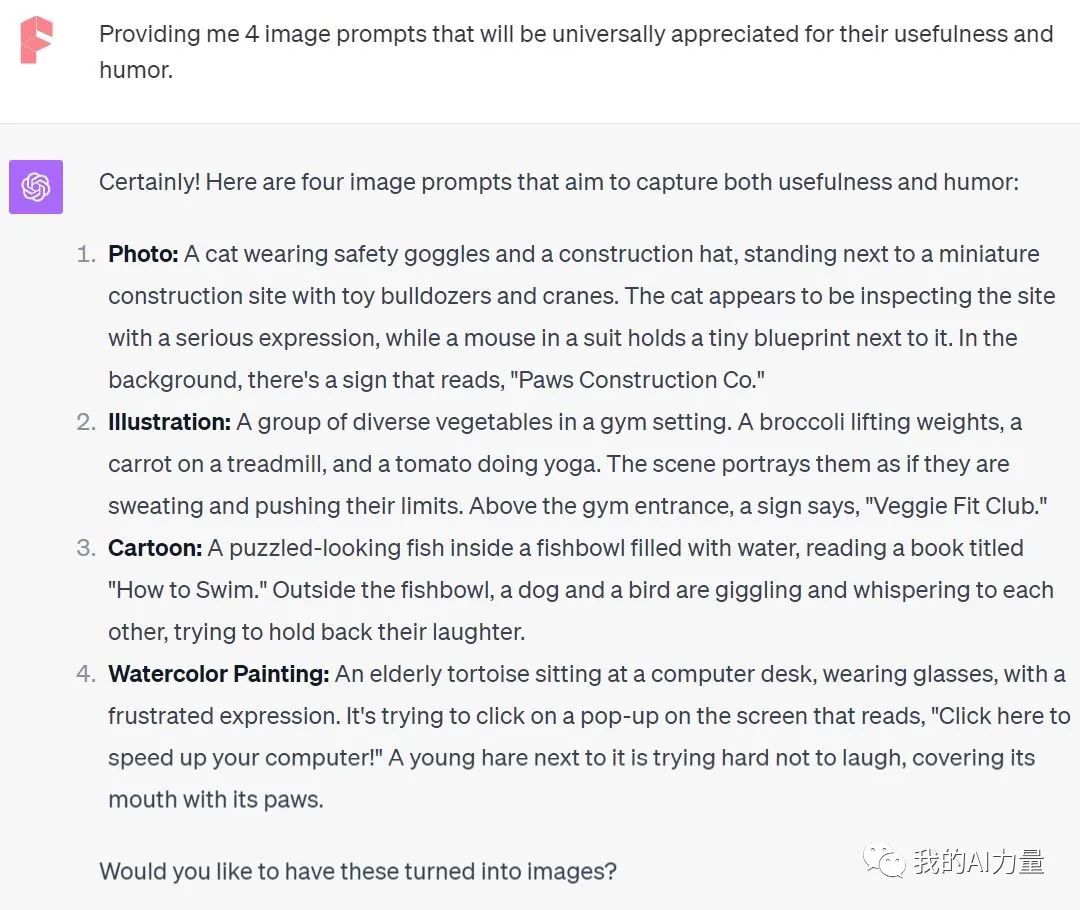The width and height of the screenshot is (1080, 910).
Task: Click list number 2 marker
Action: (x=86, y=422)
